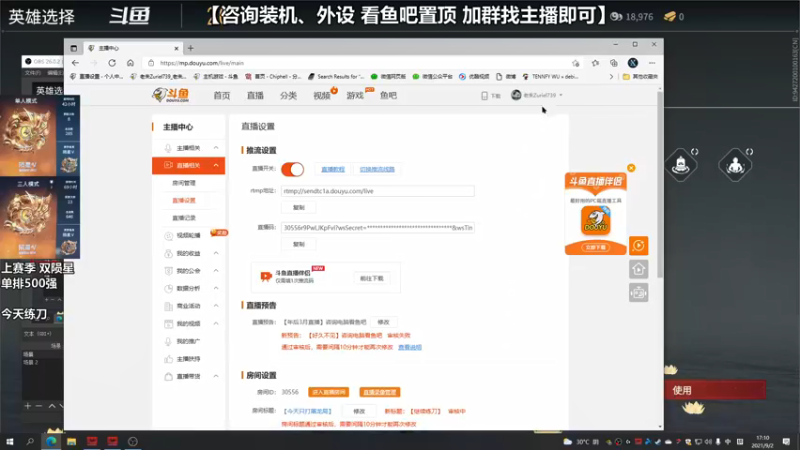The height and width of the screenshot is (450, 800).
Task: Open the 首页 navigation item
Action: [x=221, y=95]
